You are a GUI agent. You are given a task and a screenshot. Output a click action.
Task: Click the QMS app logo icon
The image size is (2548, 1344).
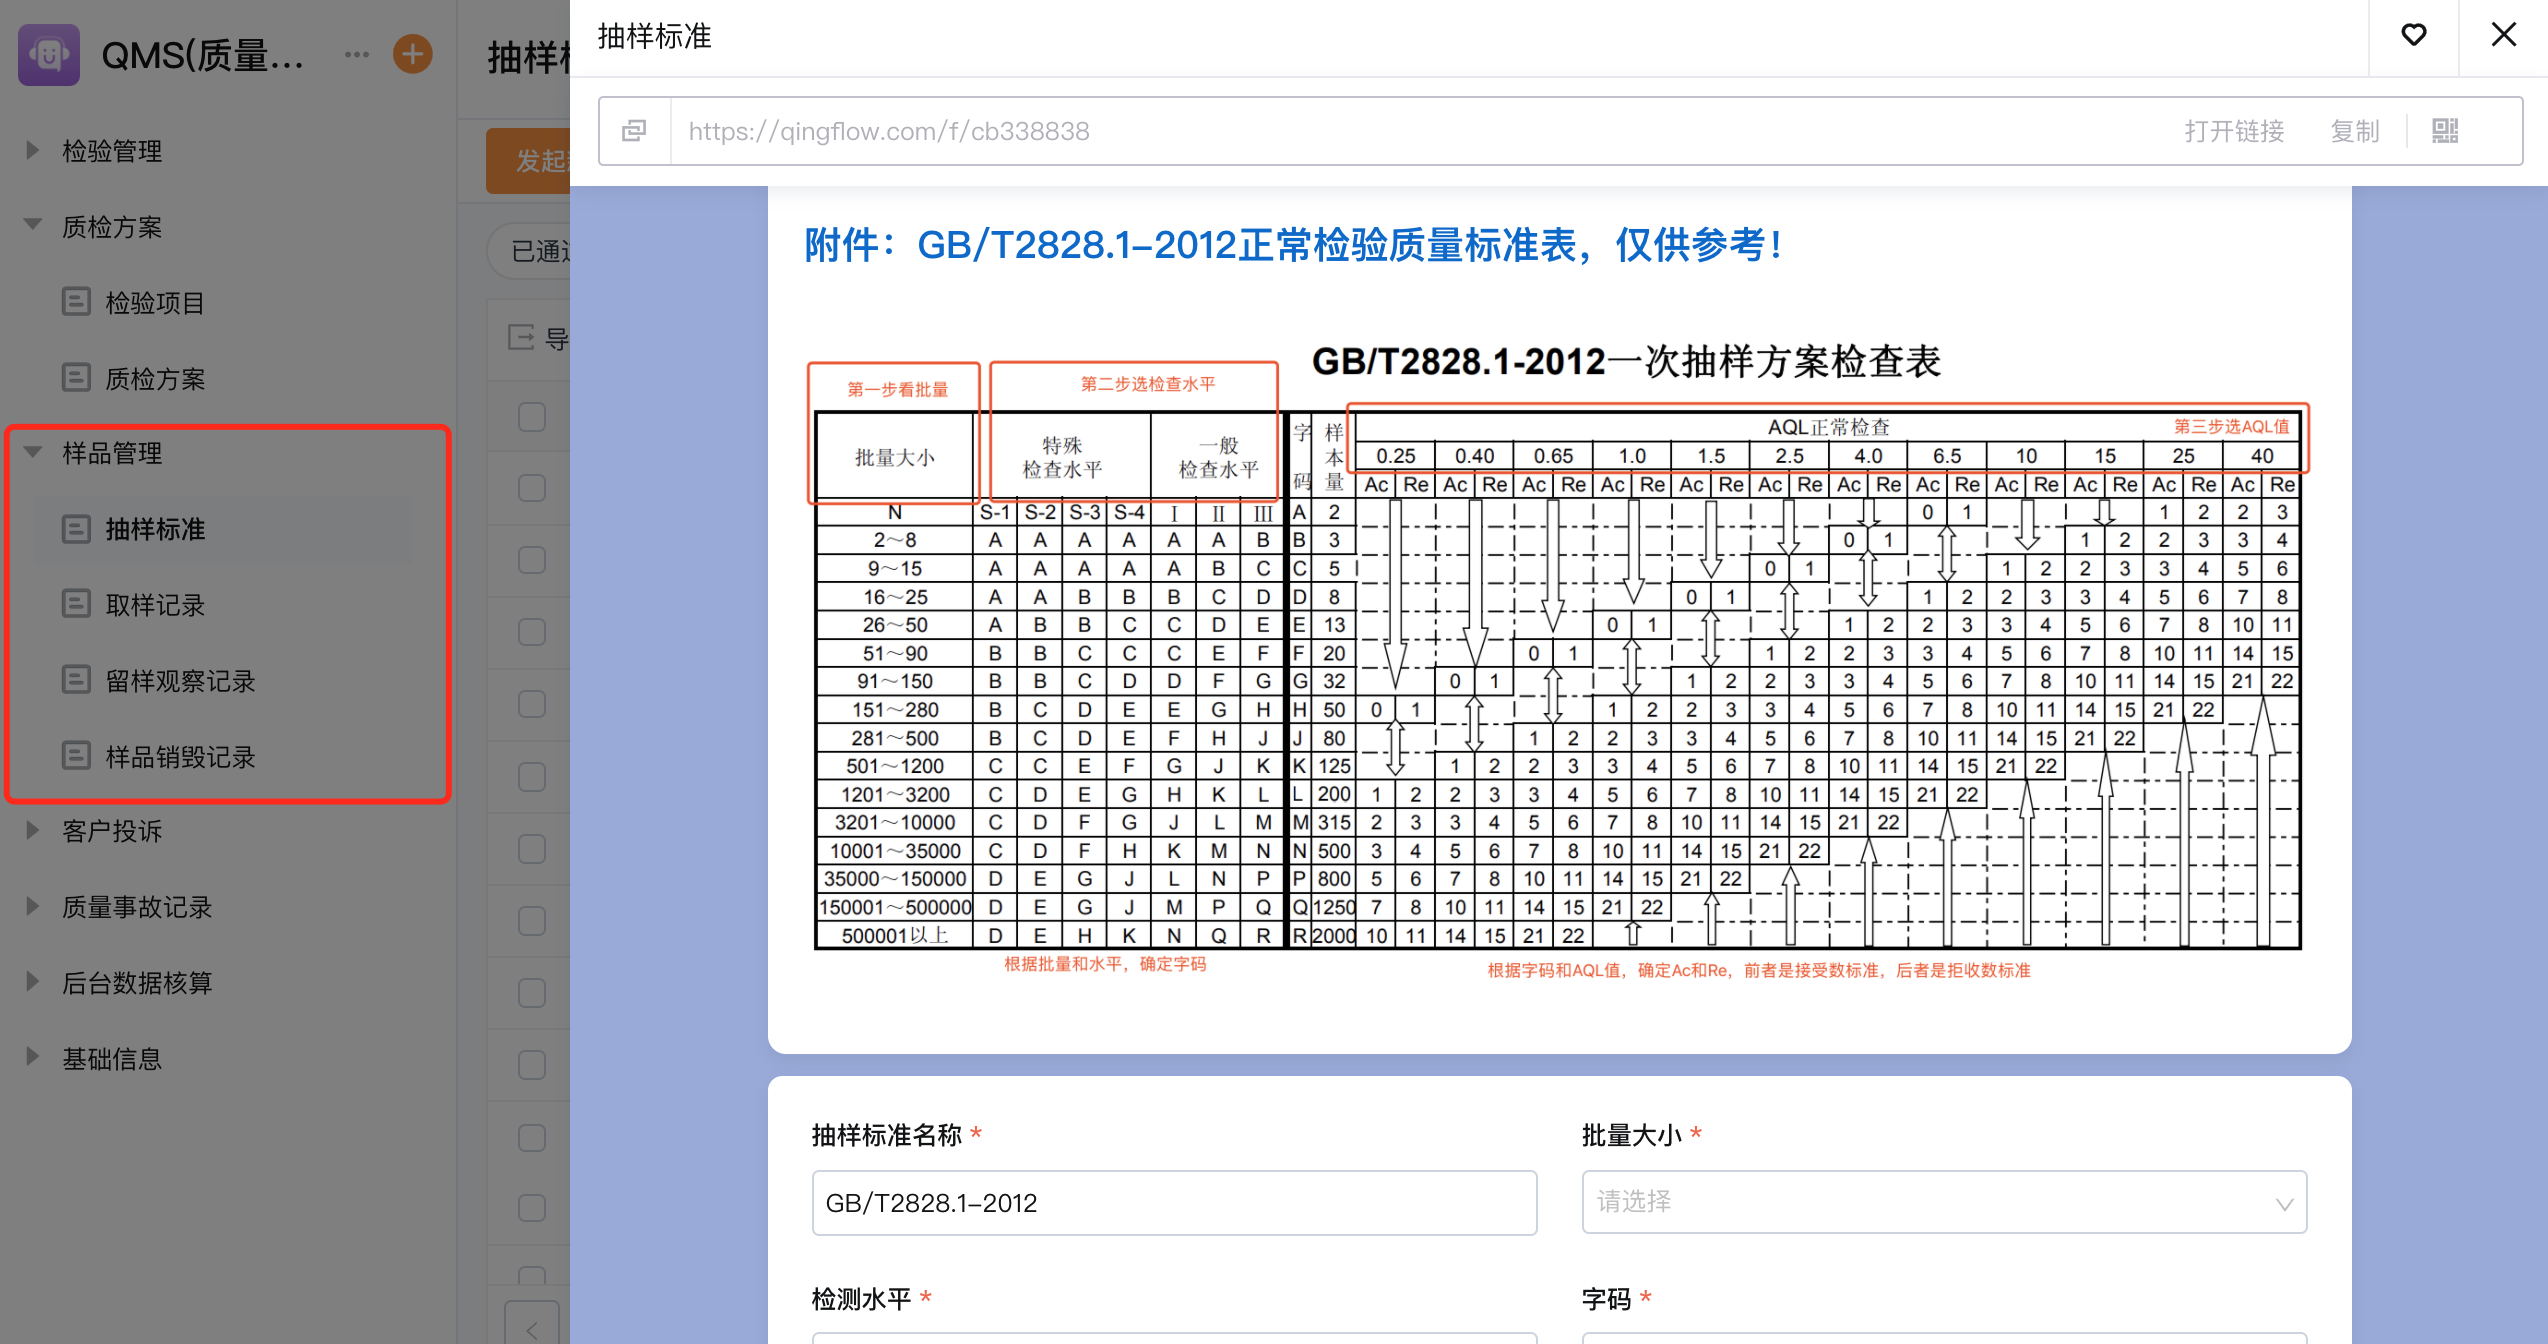[48, 55]
